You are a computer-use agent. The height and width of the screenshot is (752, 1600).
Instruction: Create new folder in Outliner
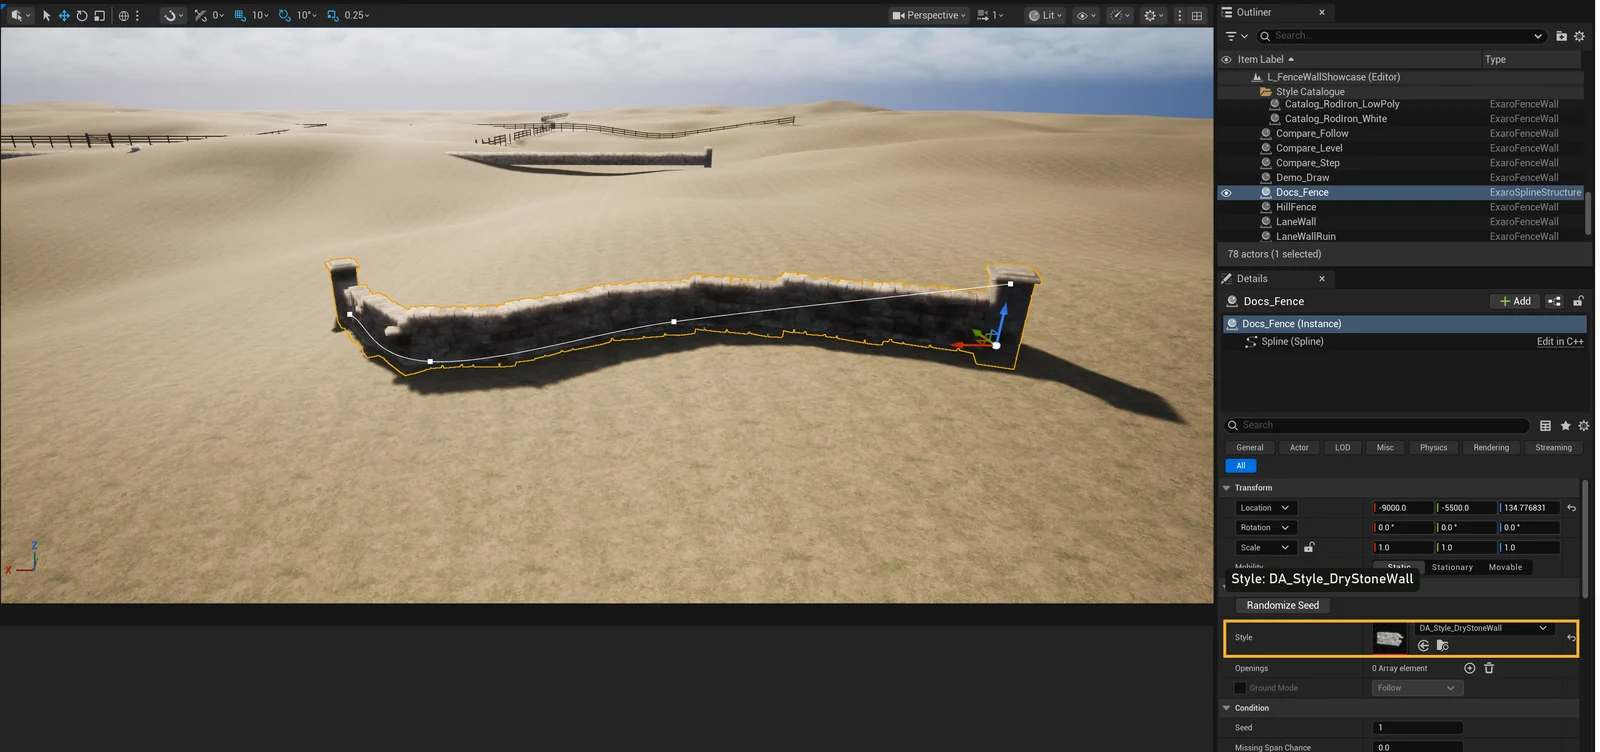[1561, 36]
